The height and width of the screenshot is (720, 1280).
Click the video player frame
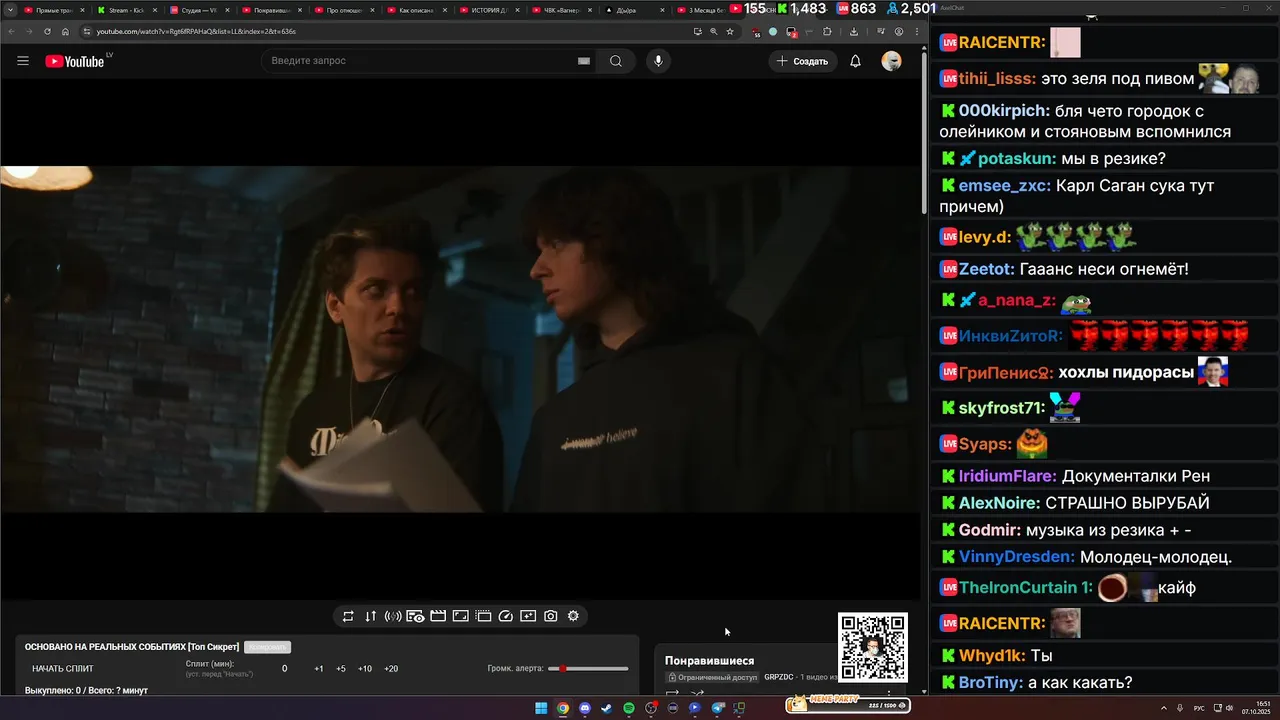[460, 339]
